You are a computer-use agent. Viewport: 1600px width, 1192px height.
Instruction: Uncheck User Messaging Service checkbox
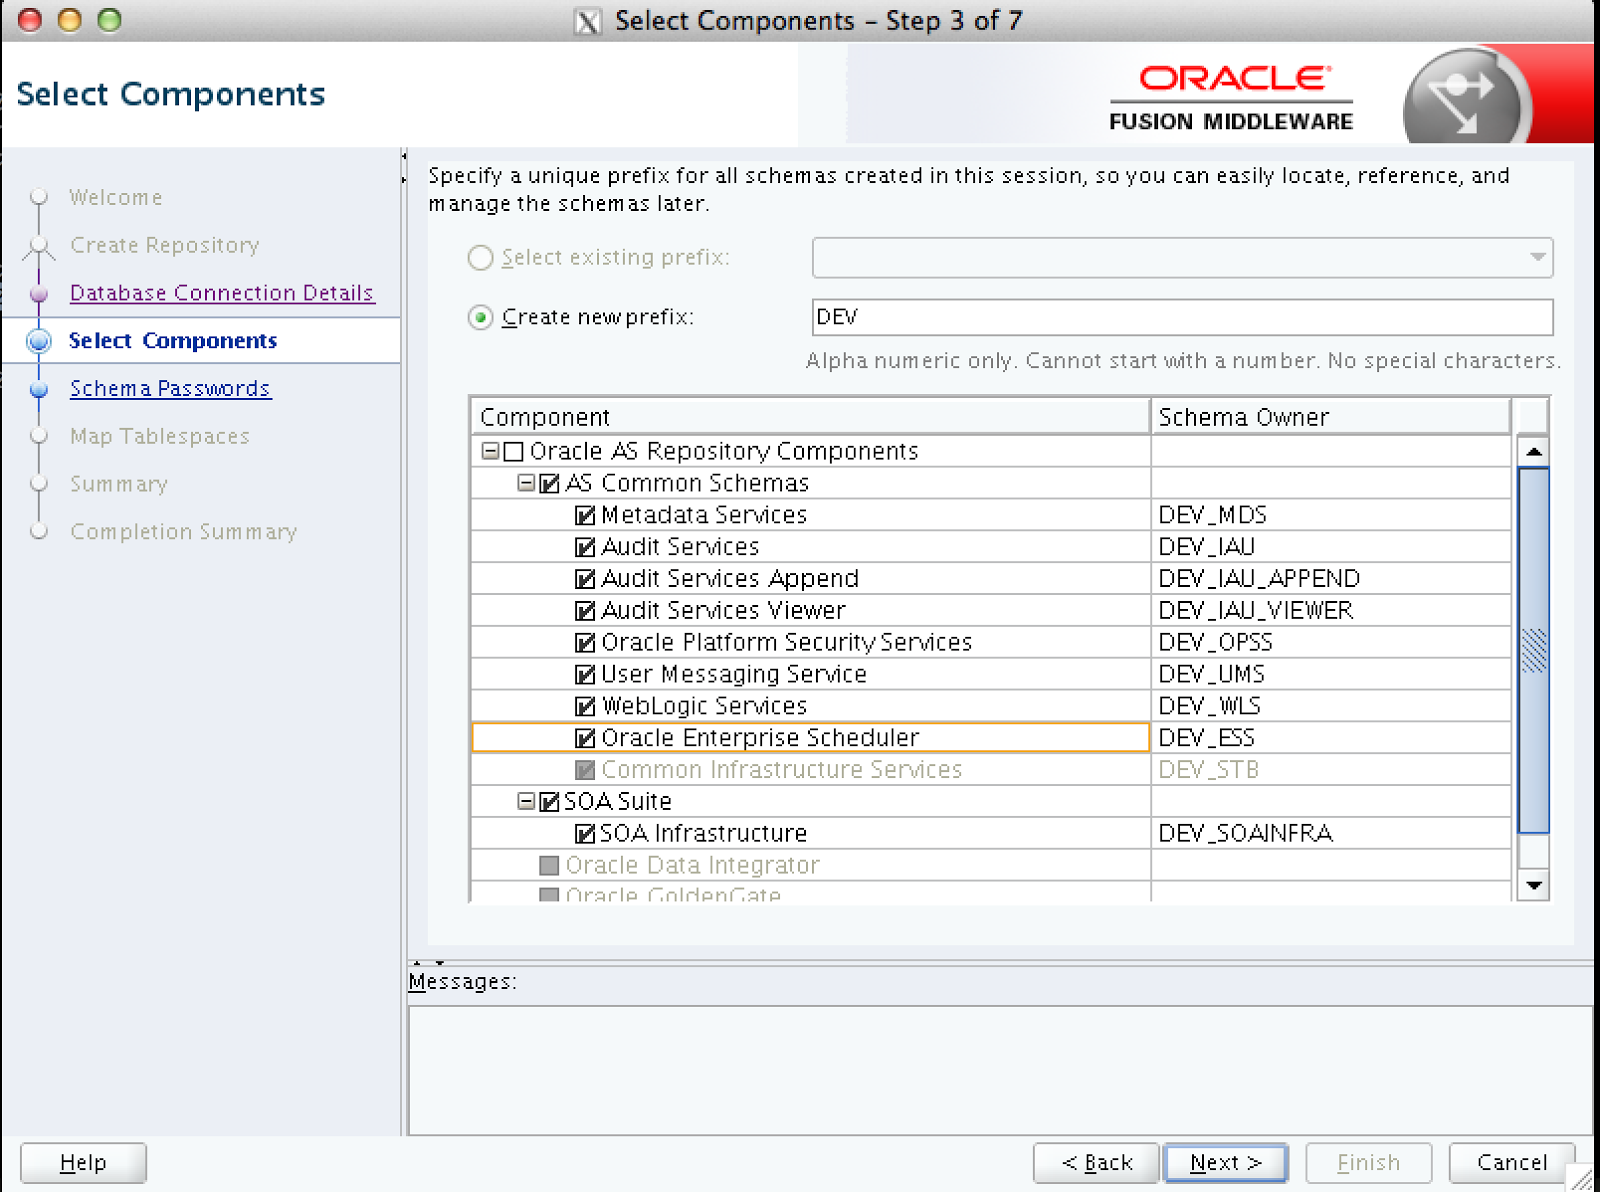tap(585, 675)
